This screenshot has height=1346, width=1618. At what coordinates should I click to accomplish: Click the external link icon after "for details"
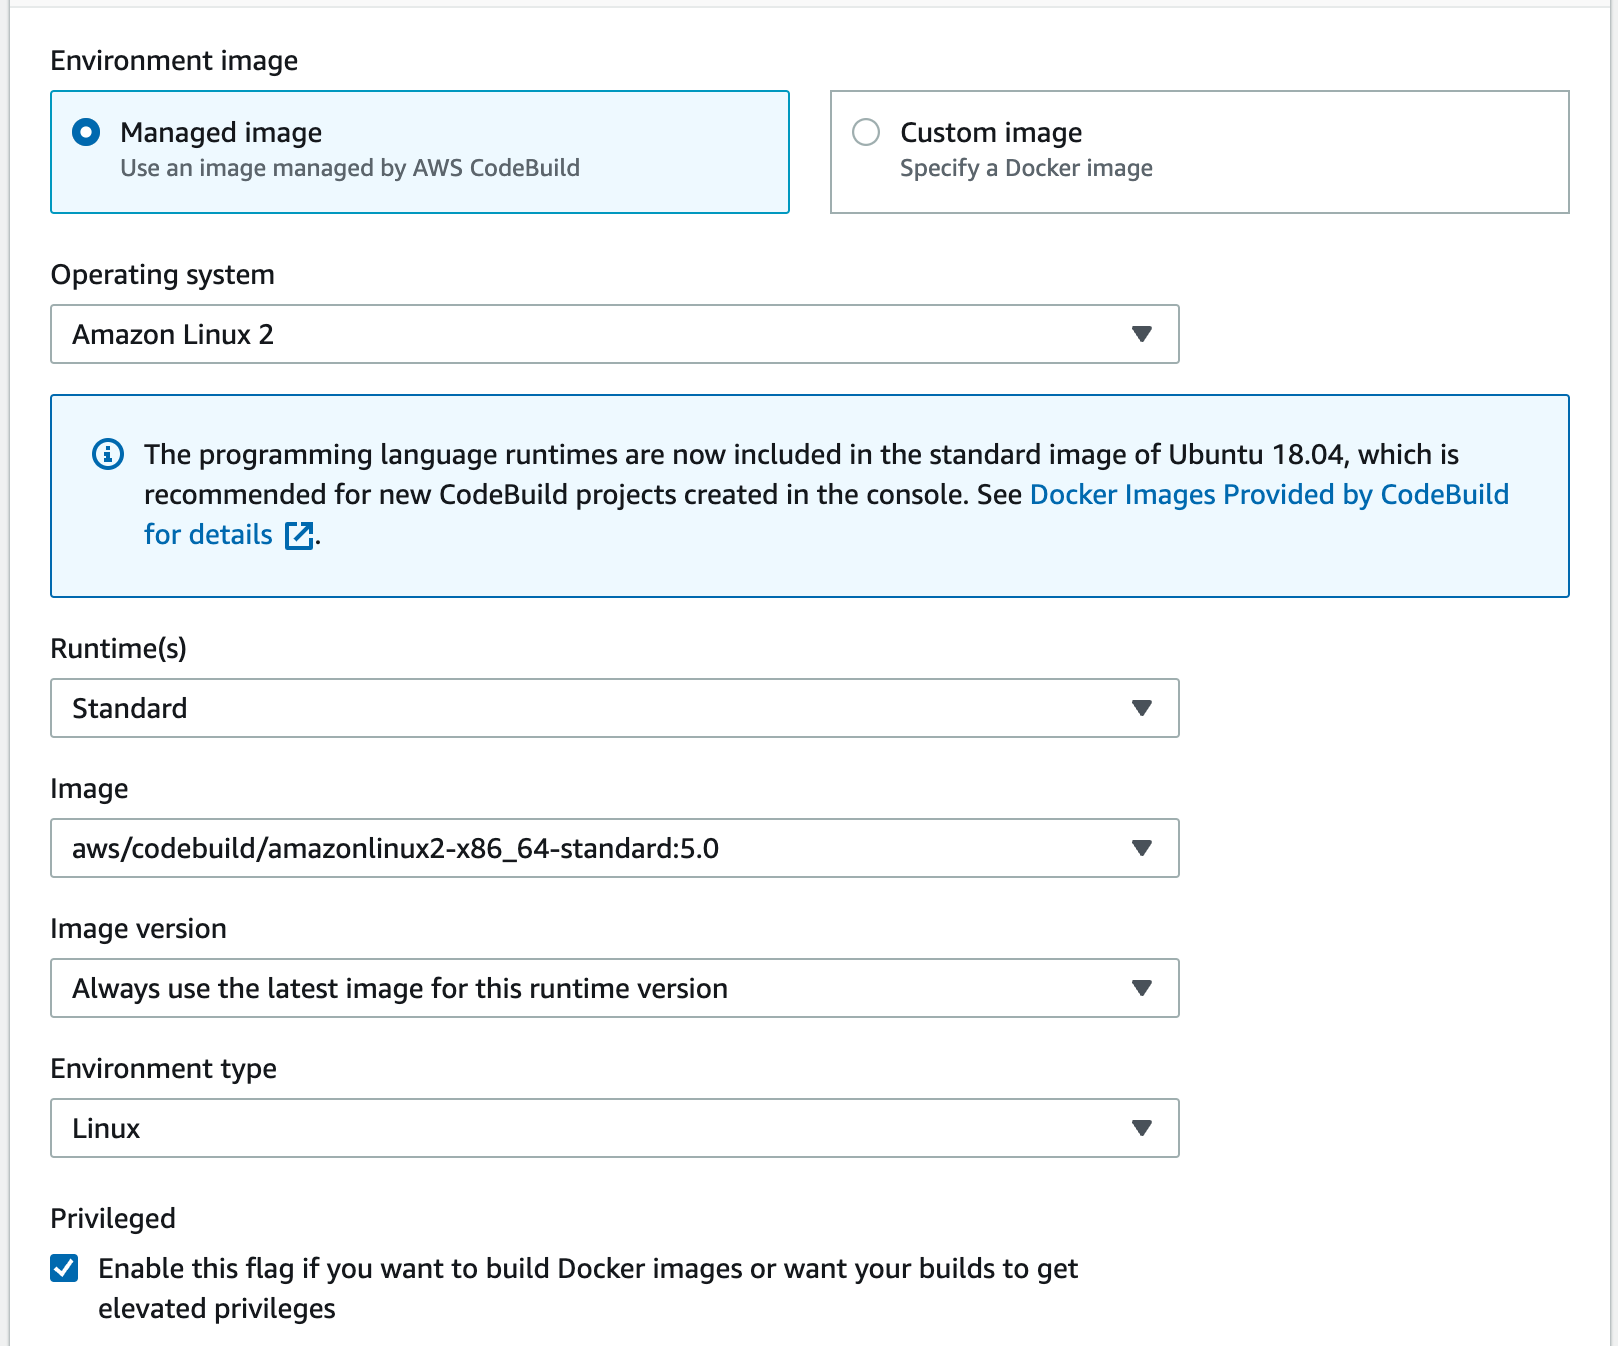299,536
